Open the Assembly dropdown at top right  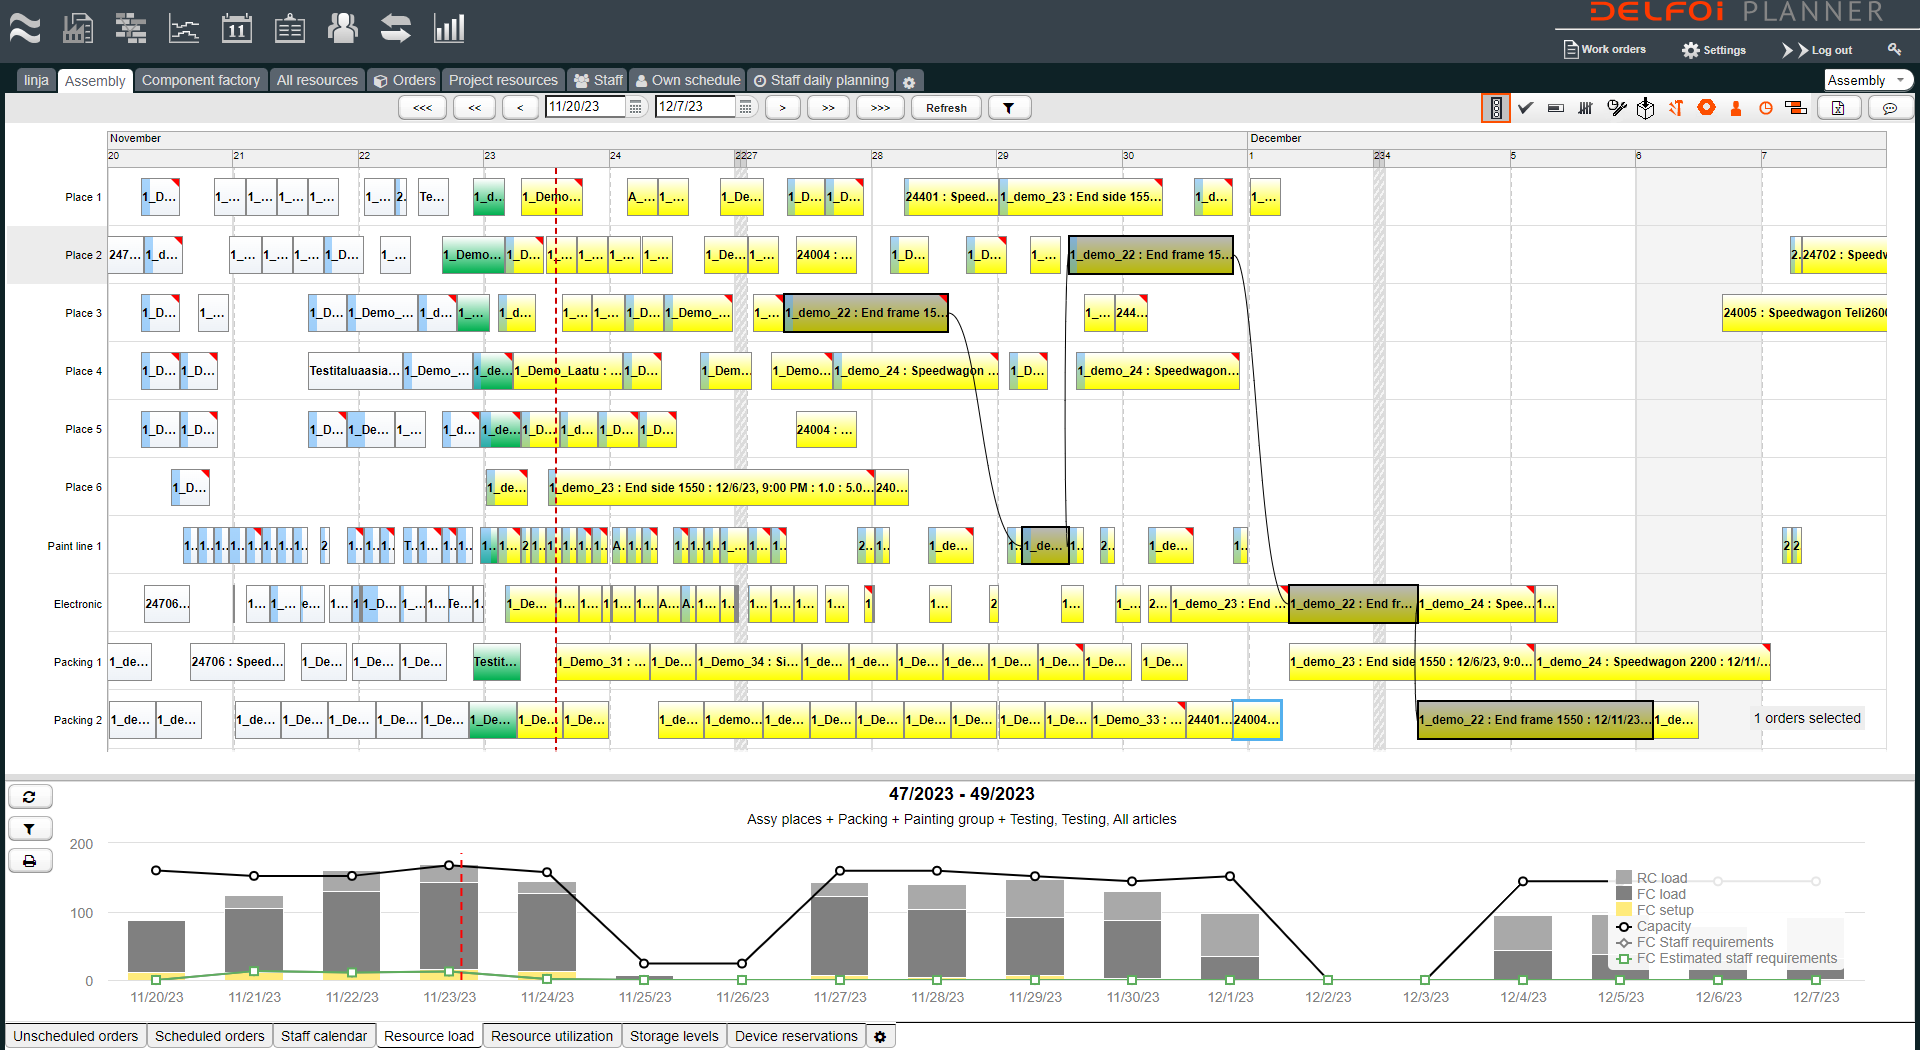point(1867,80)
